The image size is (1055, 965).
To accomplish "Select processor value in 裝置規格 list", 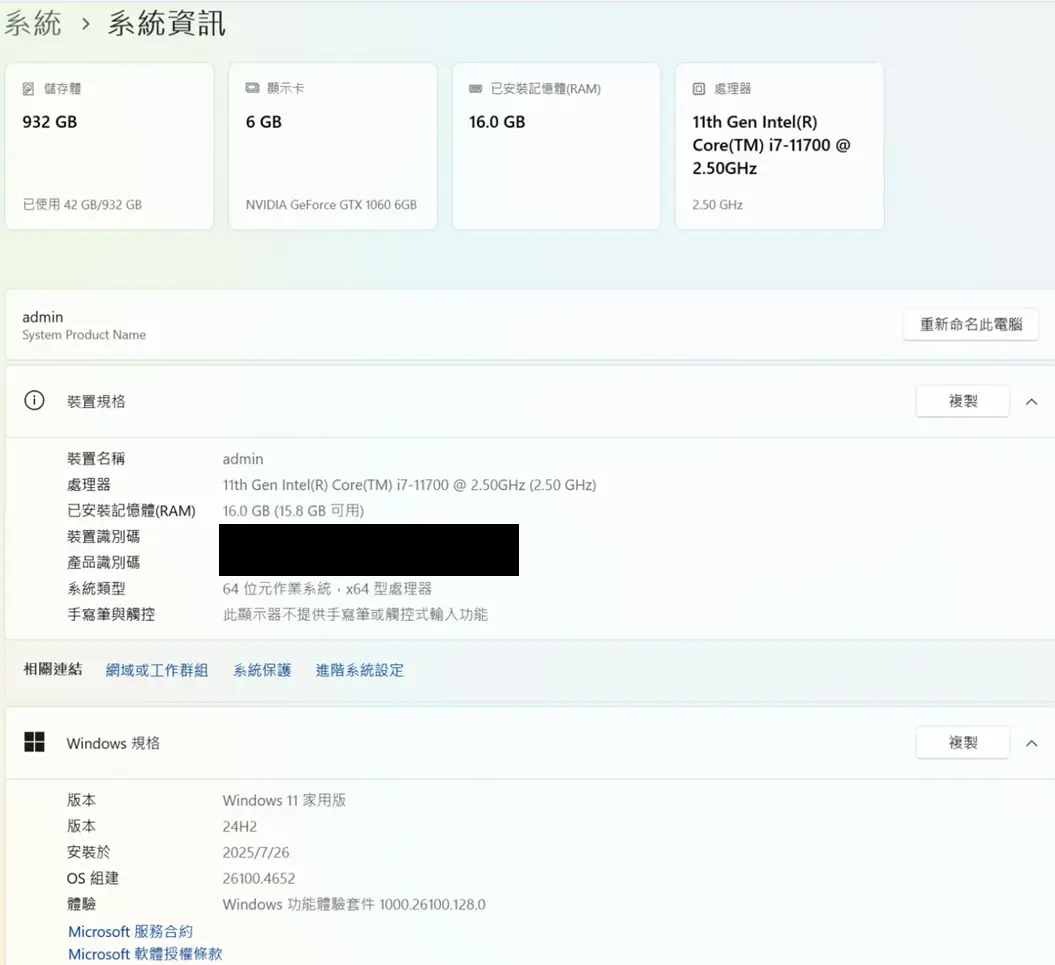I will (x=410, y=485).
